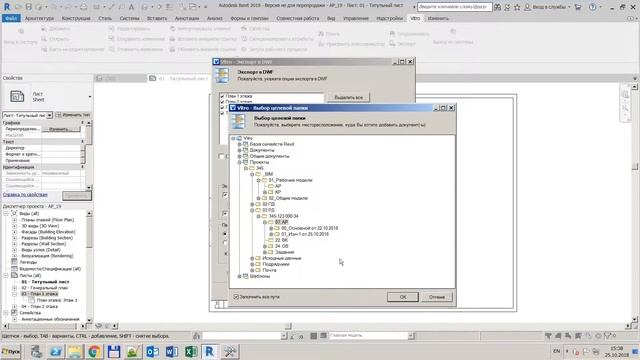
Task: Click the Войти в службы user sign-in icon
Action: pos(527,7)
